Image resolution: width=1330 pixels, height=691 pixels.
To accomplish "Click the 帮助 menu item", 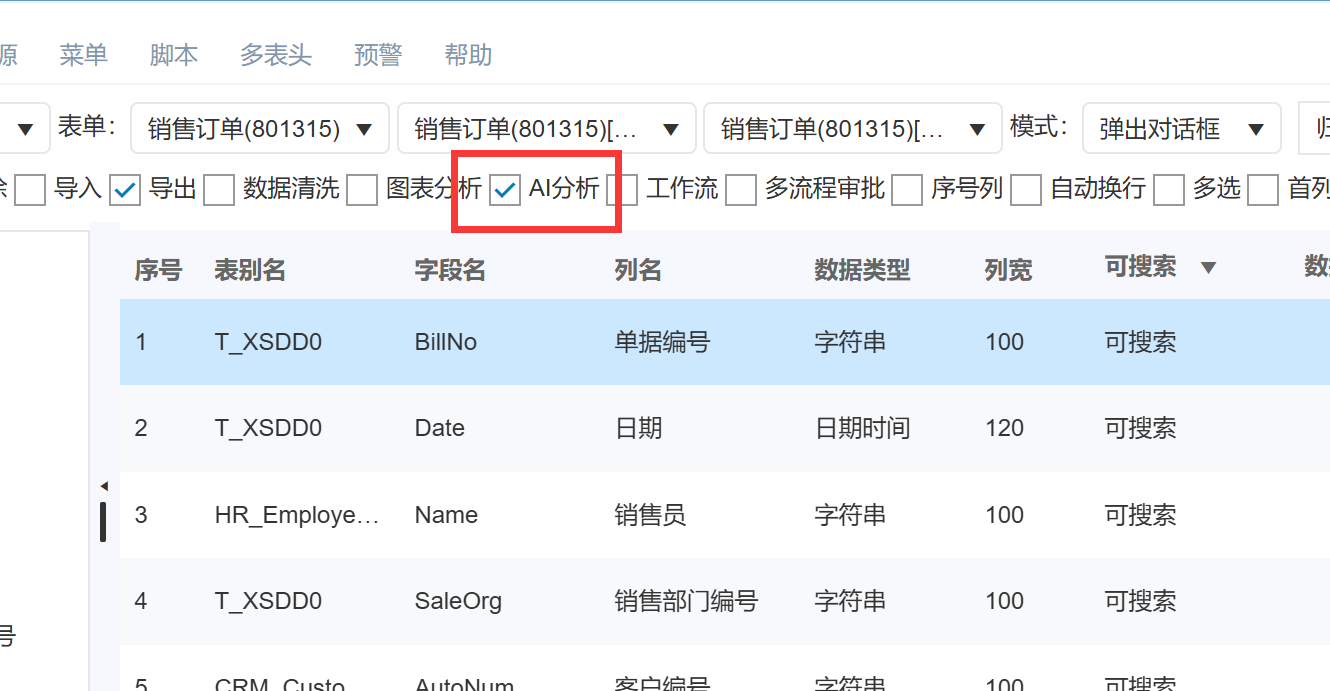I will tap(468, 55).
